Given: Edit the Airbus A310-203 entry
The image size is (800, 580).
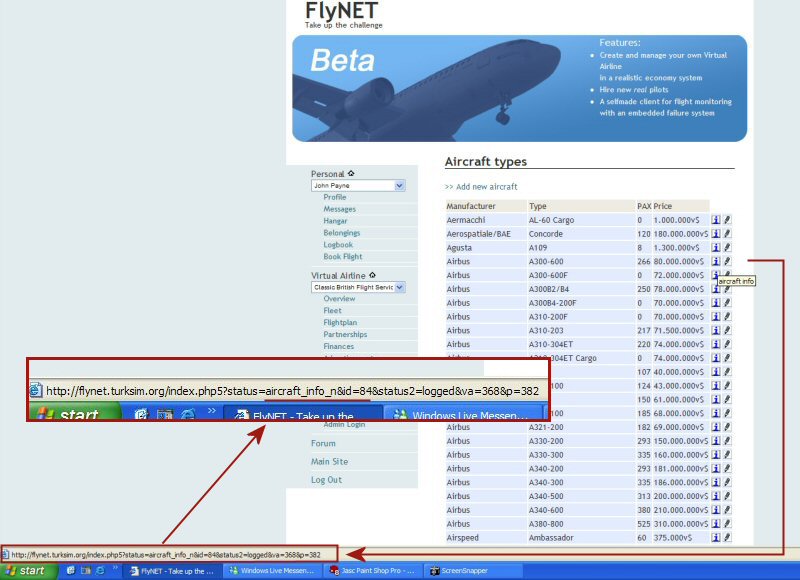Looking at the screenshot, I should pyautogui.click(x=727, y=330).
